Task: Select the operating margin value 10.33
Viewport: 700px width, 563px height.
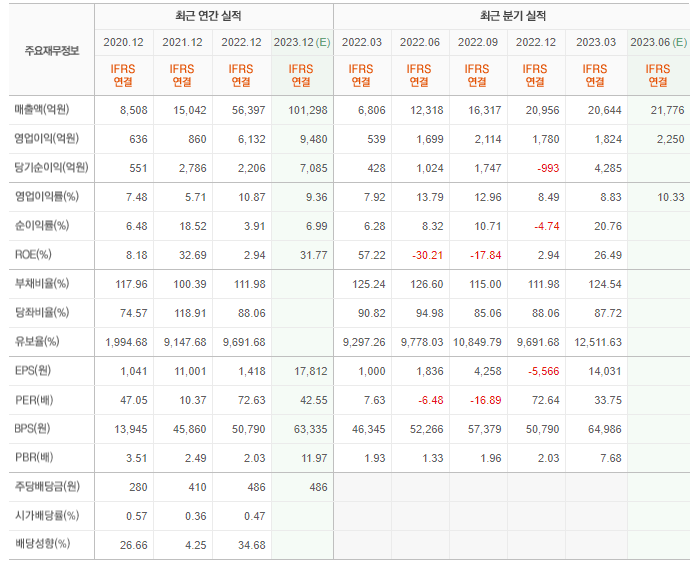Action: pos(671,197)
